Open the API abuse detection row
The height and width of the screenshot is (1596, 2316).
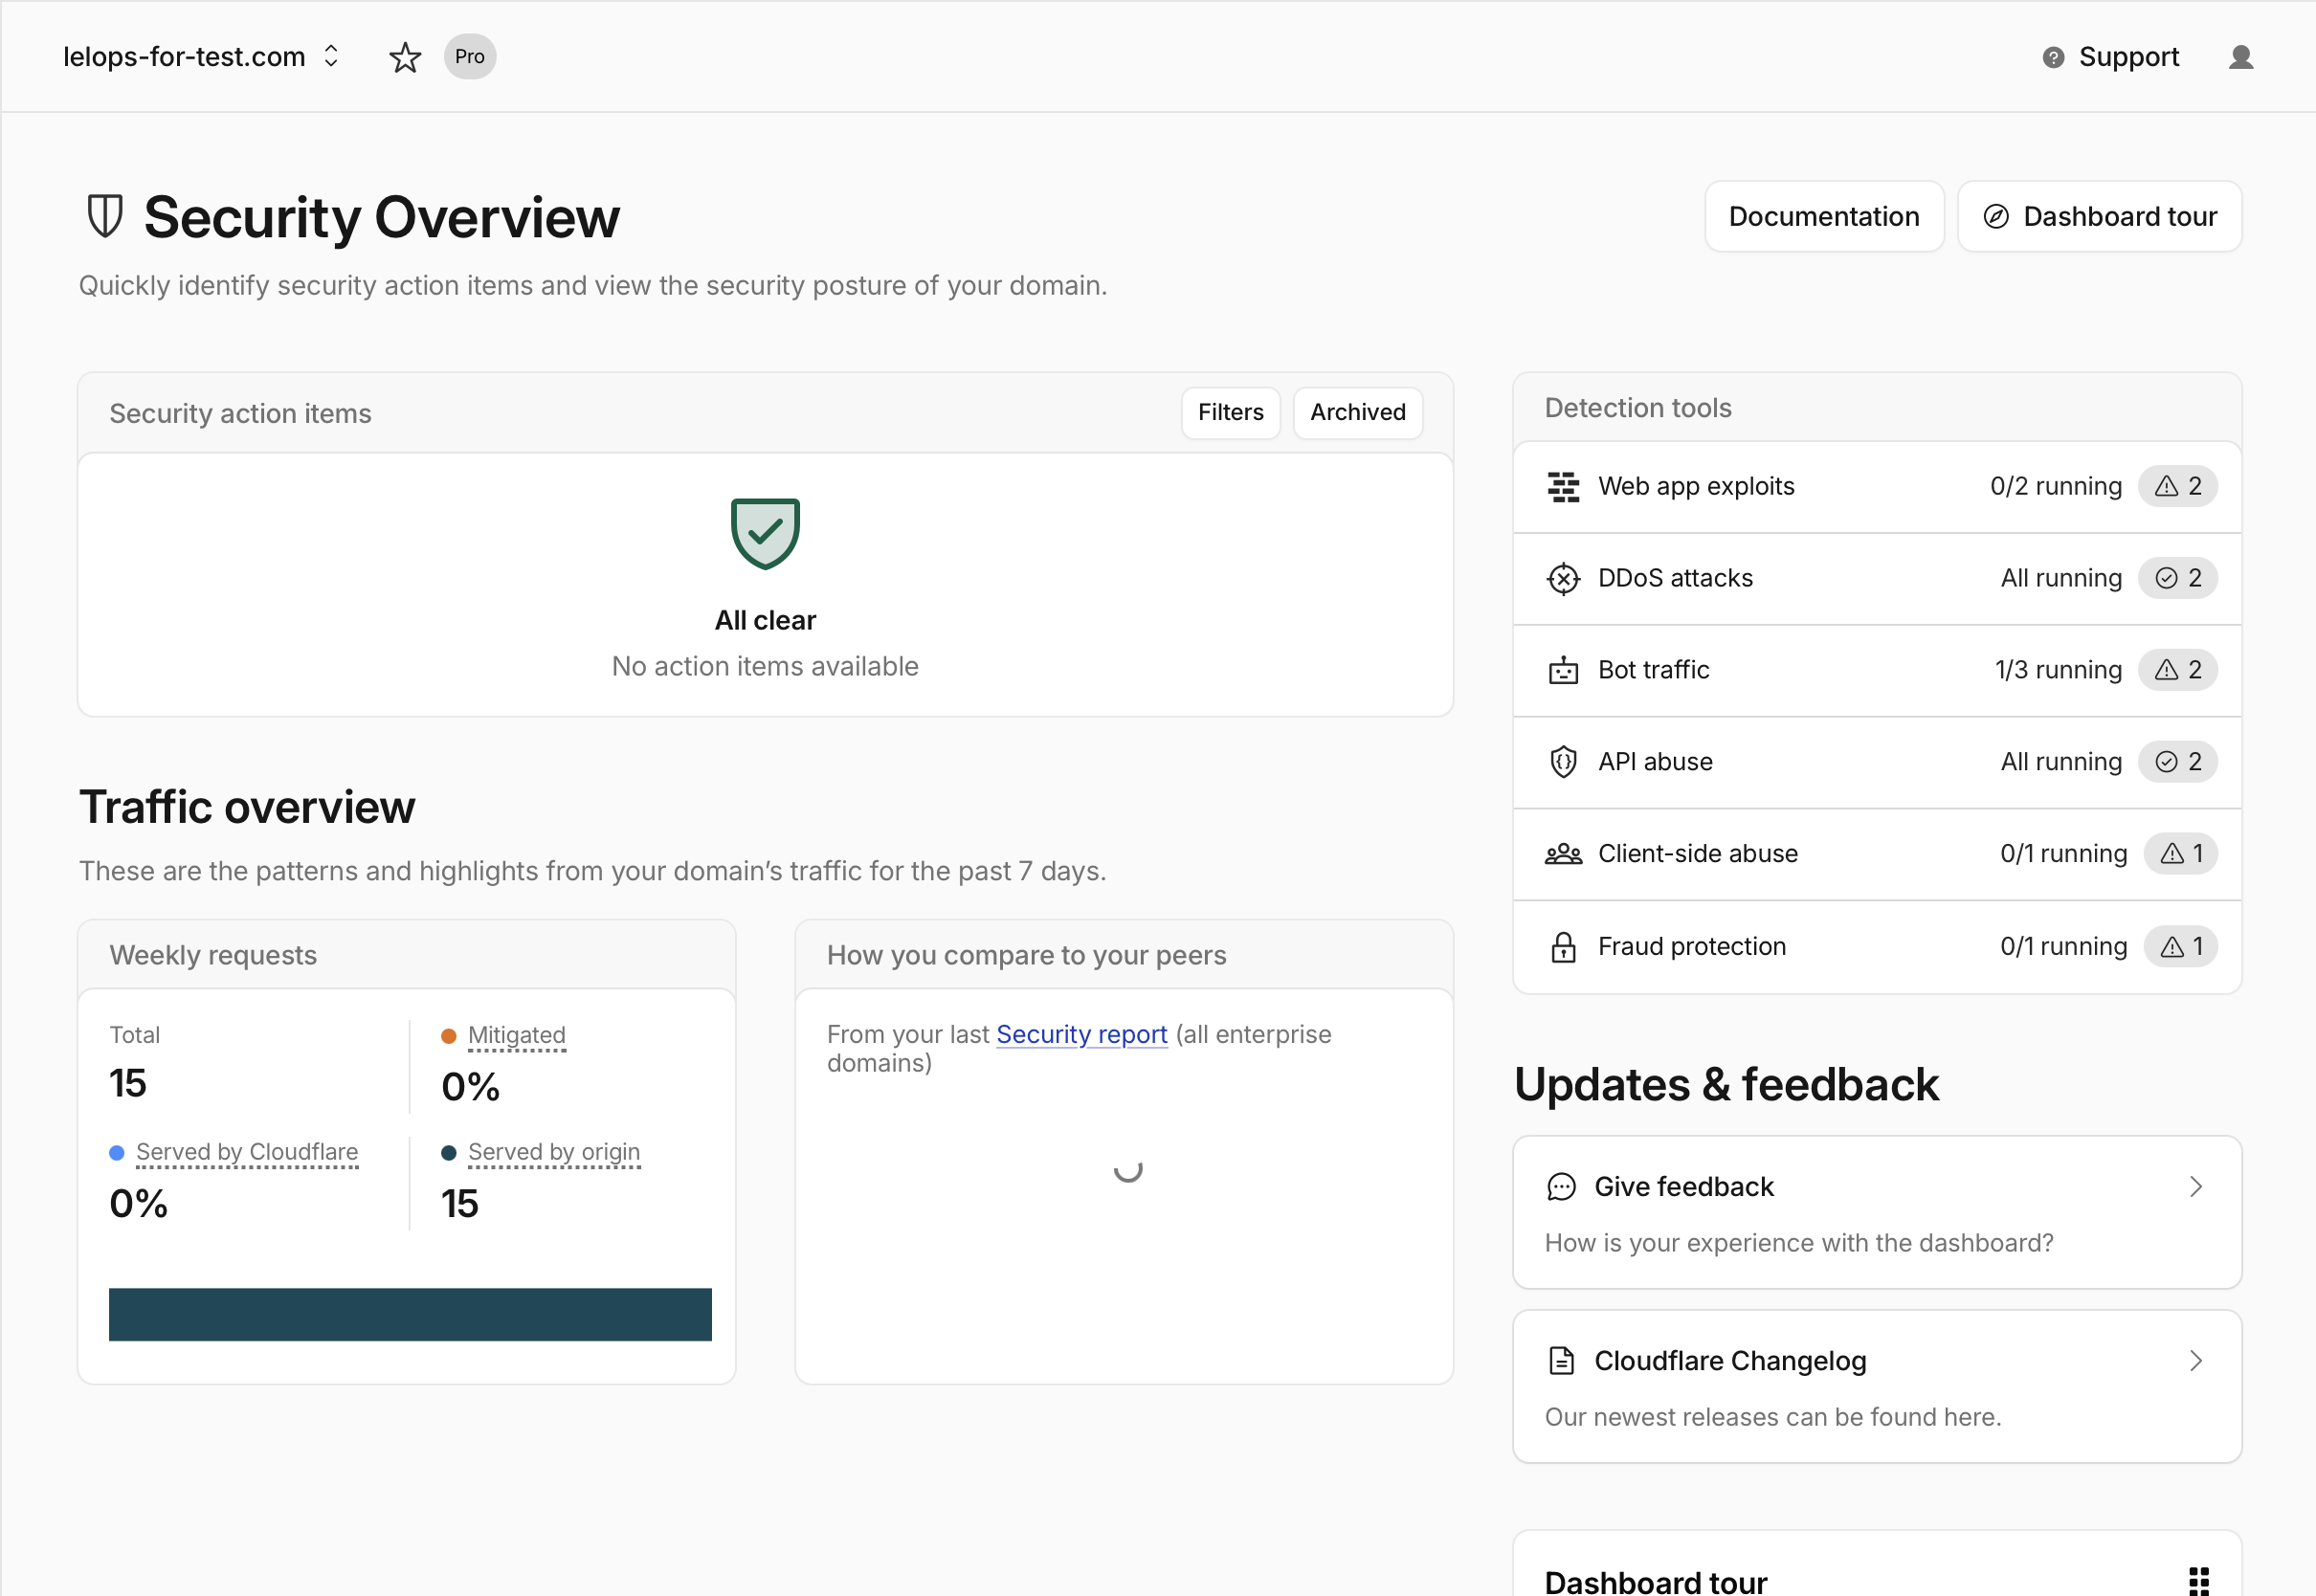coord(1877,762)
